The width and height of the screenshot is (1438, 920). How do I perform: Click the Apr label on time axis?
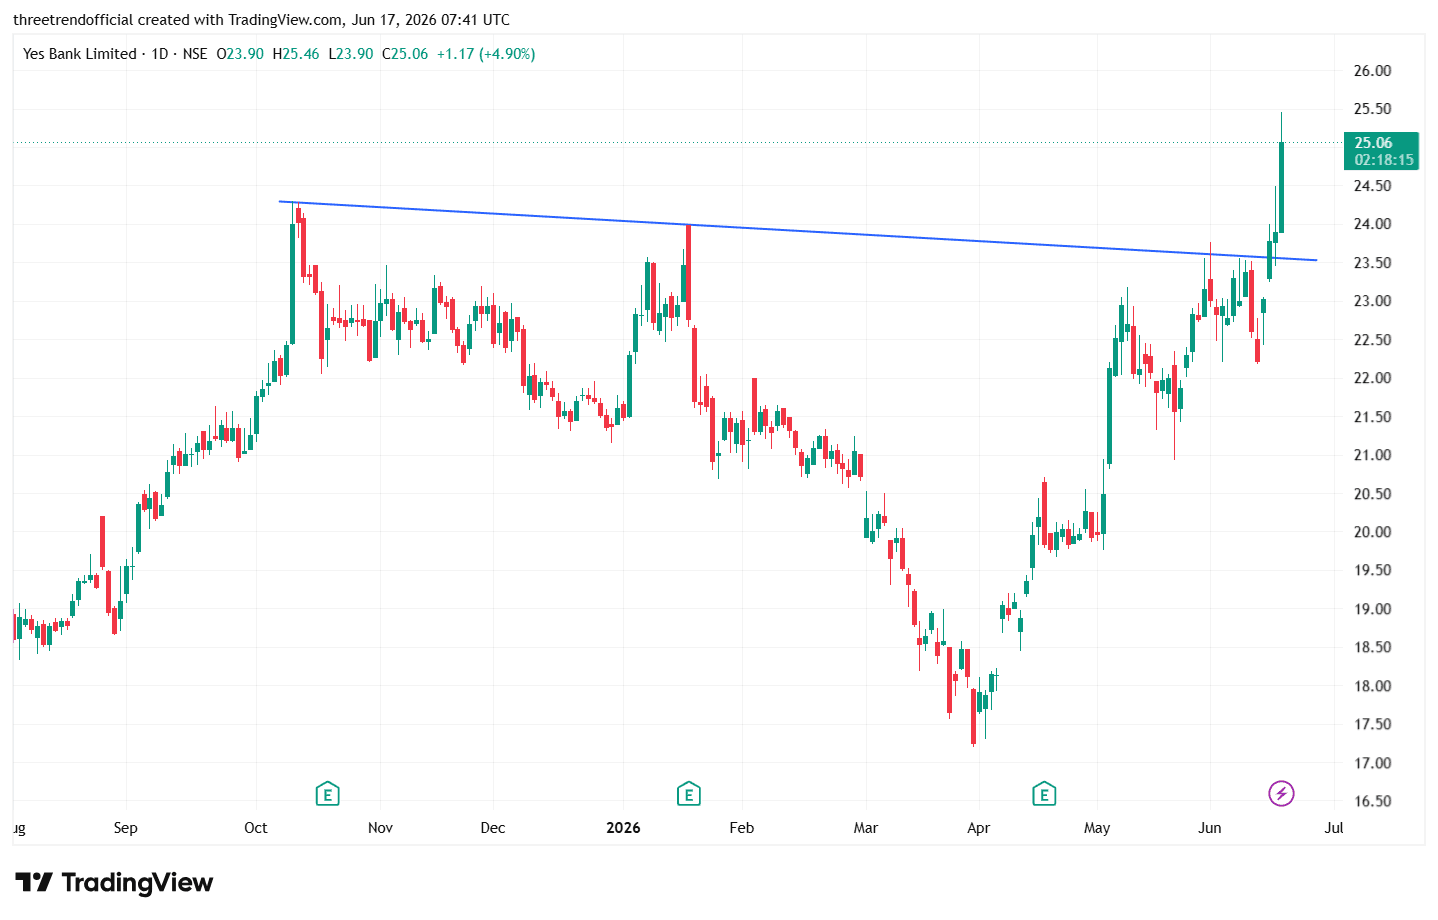pyautogui.click(x=978, y=828)
